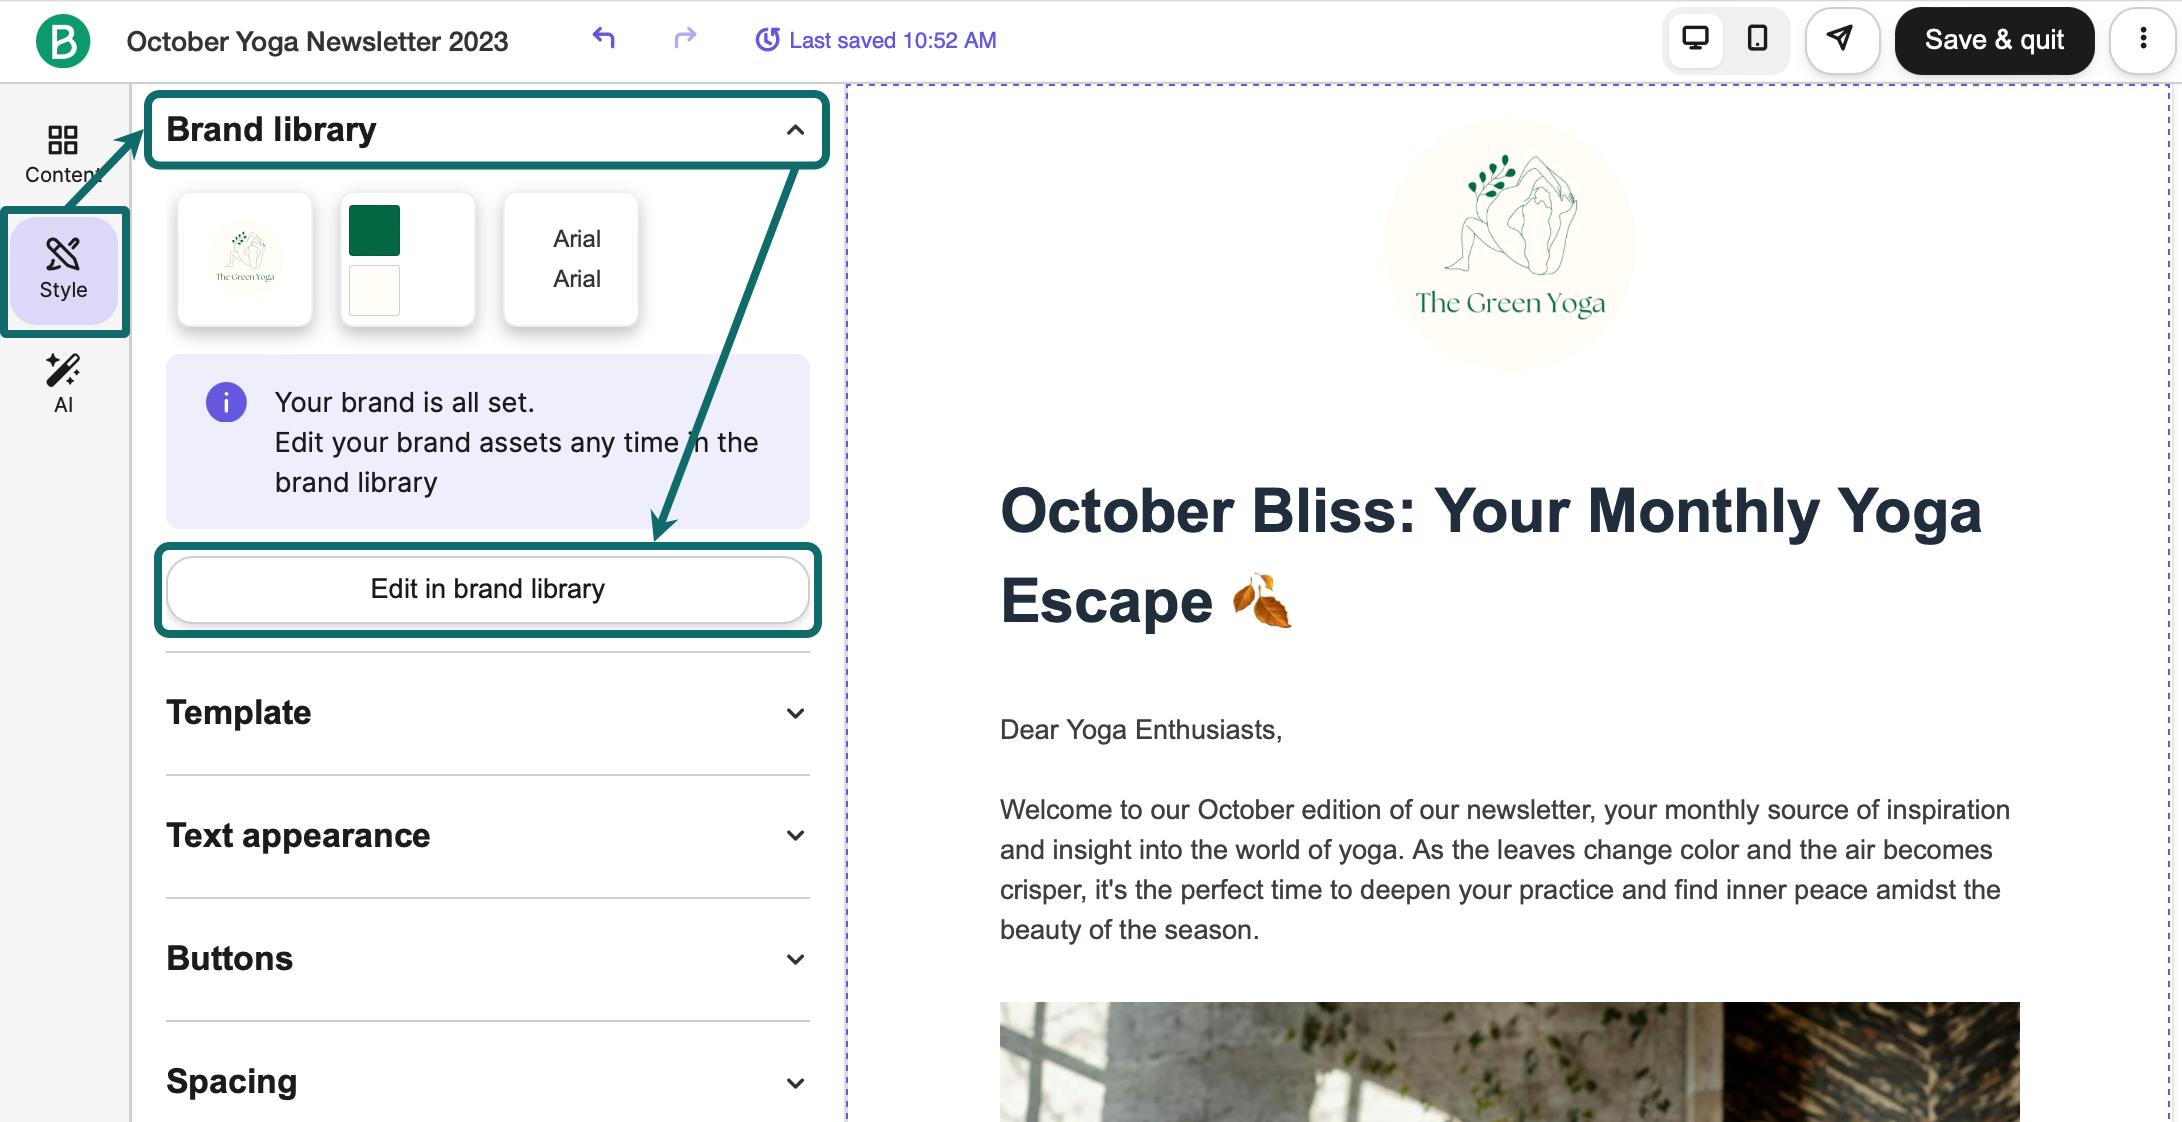Click the brand logo thumbnail card

click(x=245, y=260)
